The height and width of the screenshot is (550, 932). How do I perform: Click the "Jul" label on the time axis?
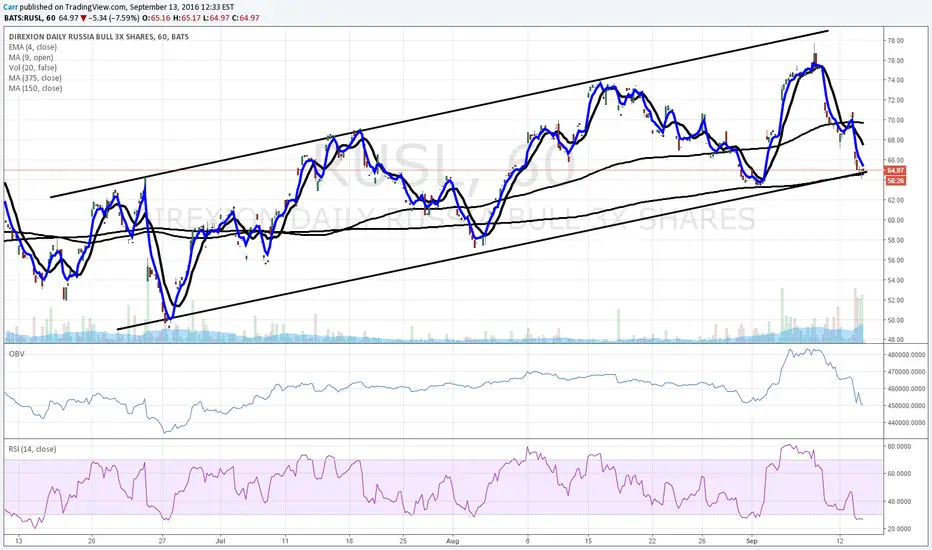click(x=221, y=541)
